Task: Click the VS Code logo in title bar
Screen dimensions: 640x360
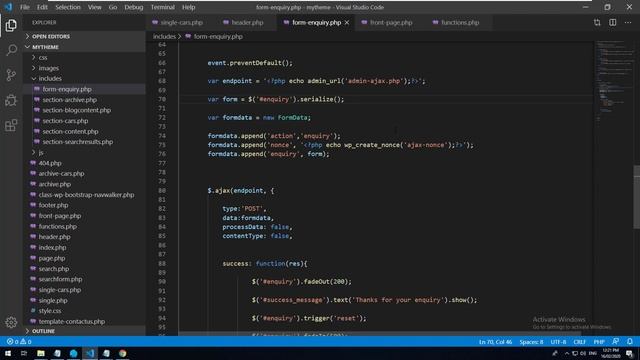Action: 8,7
